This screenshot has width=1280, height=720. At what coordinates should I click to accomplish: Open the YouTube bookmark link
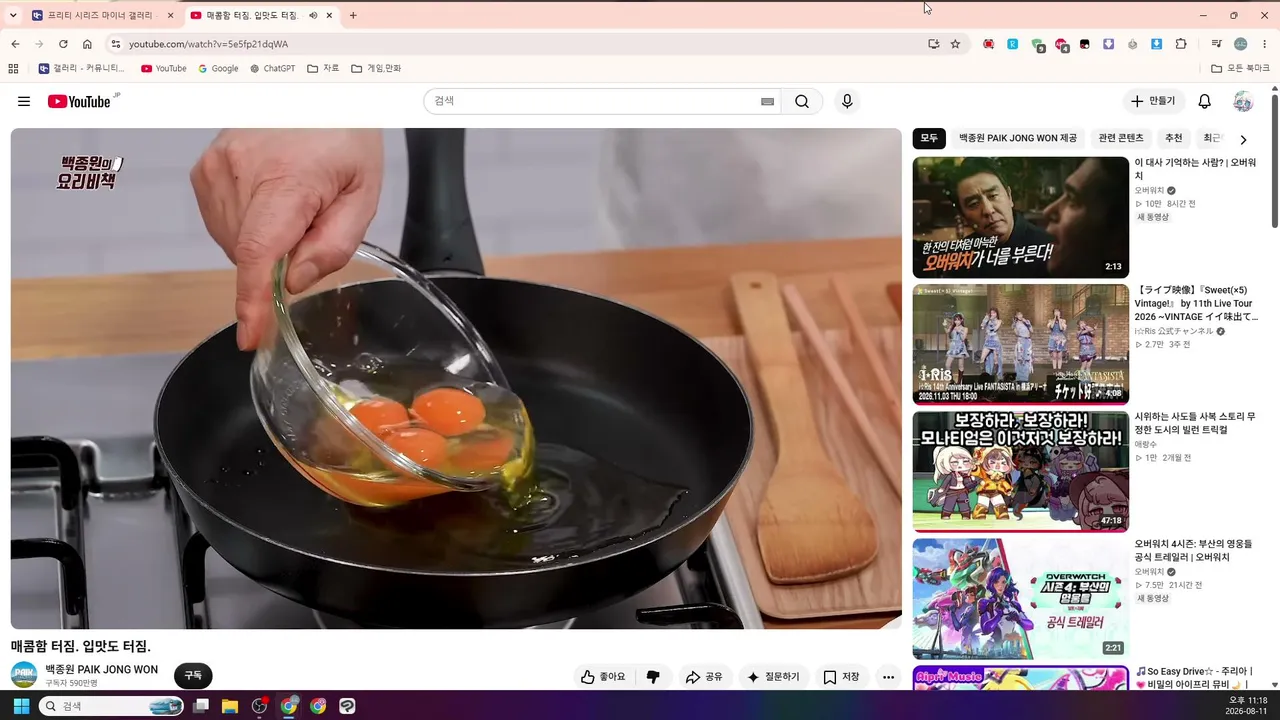tap(164, 68)
